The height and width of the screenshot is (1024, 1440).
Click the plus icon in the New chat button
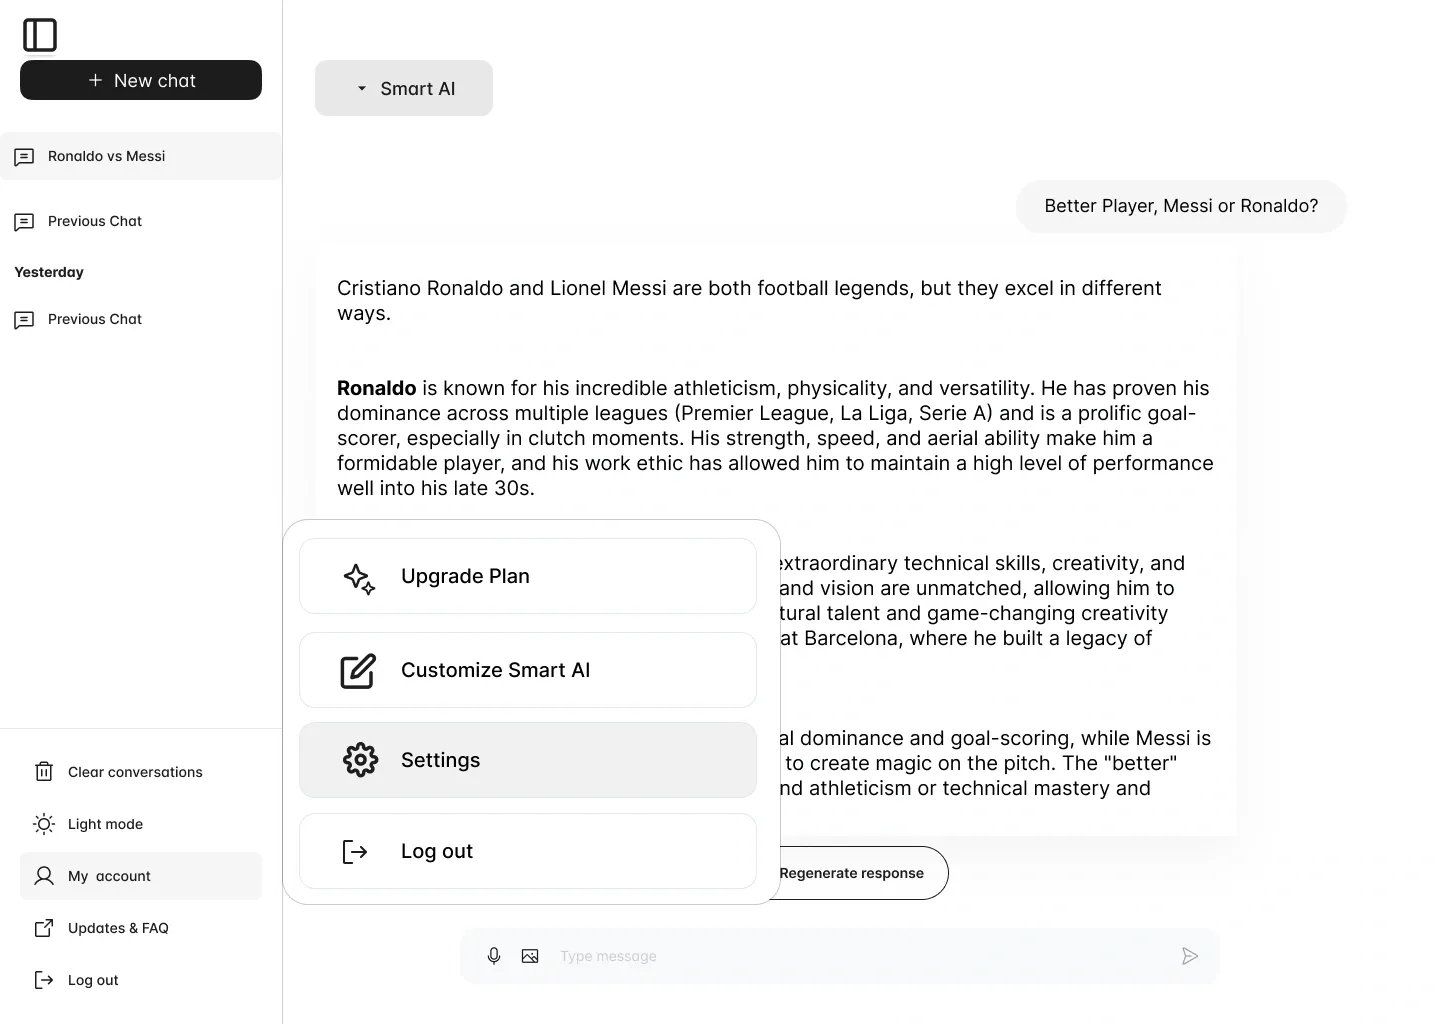pos(95,80)
